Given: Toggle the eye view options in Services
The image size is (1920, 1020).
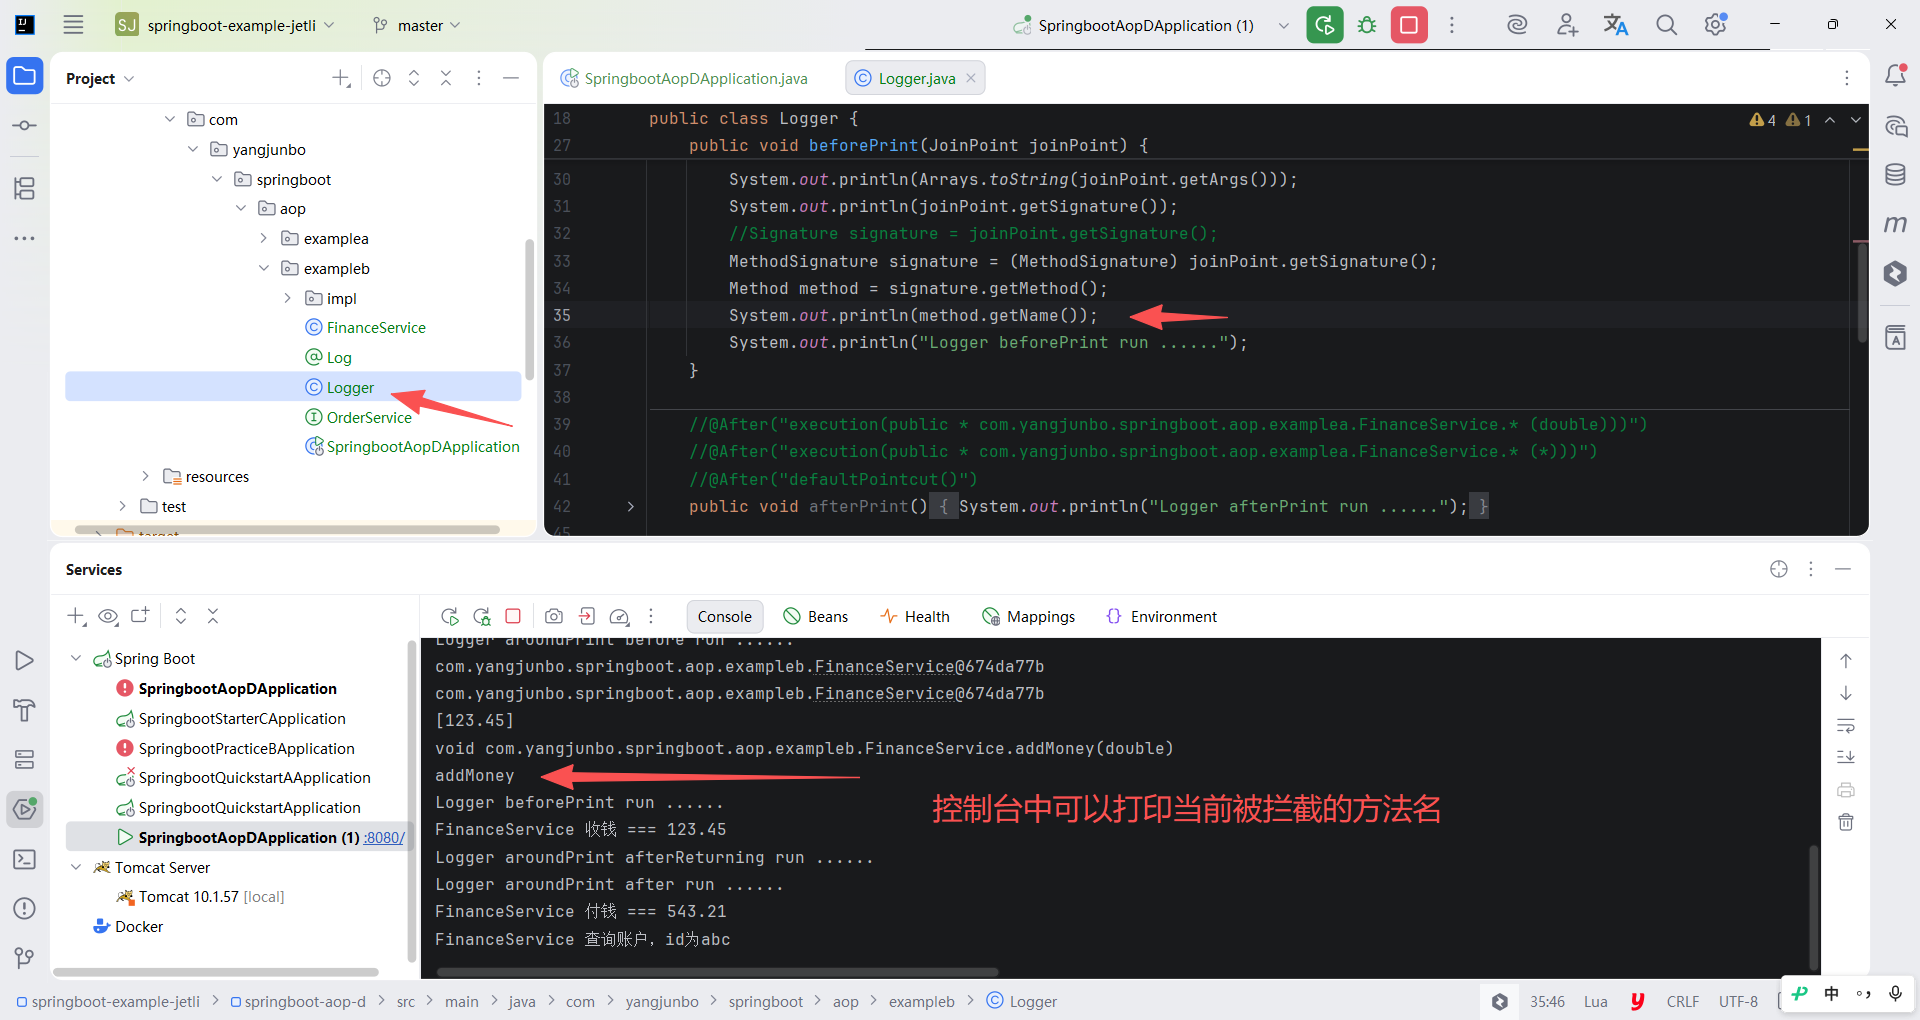Looking at the screenshot, I should pos(108,616).
